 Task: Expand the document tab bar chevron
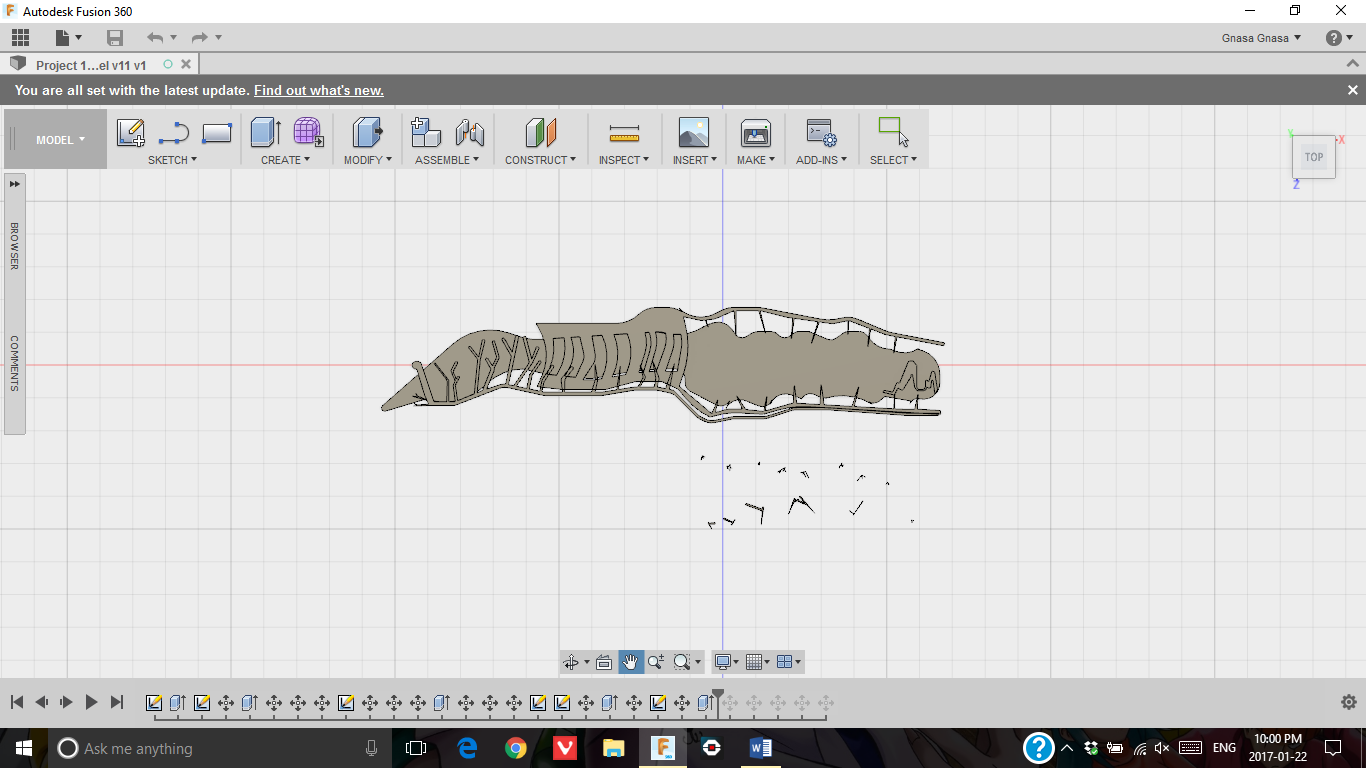click(1353, 64)
